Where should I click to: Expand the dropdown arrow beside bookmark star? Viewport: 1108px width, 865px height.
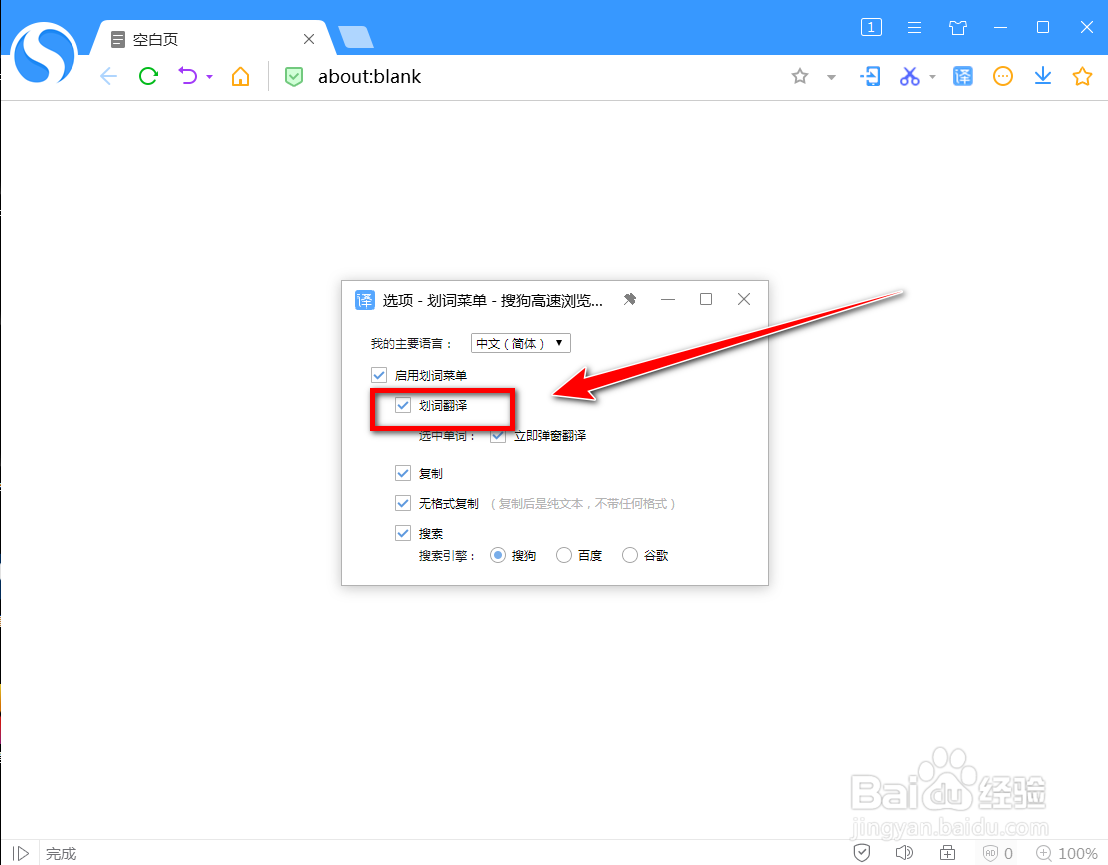coord(831,77)
